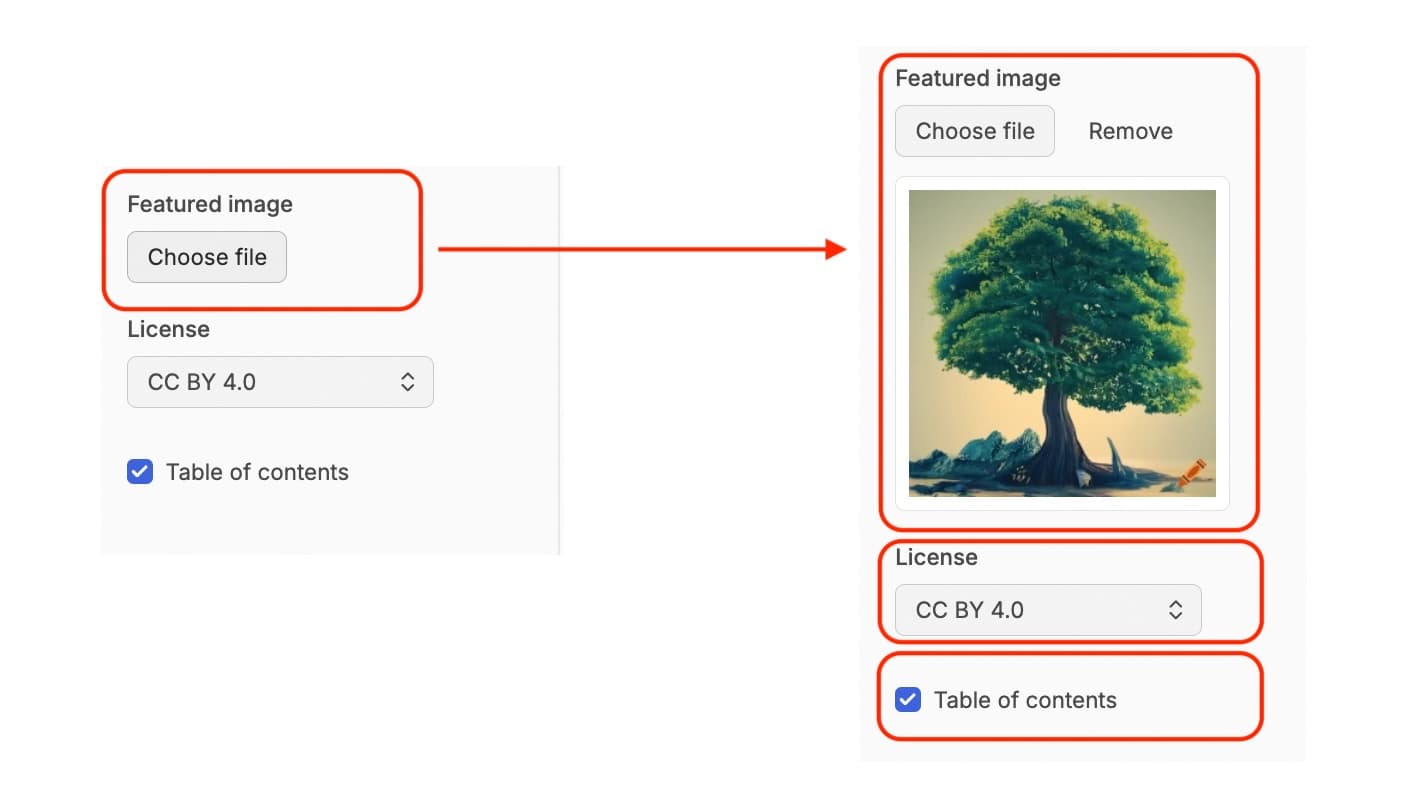The height and width of the screenshot is (804, 1421).
Task: Expand the CC BY 4.0 License dropdown in the left panel
Action: [x=280, y=382]
